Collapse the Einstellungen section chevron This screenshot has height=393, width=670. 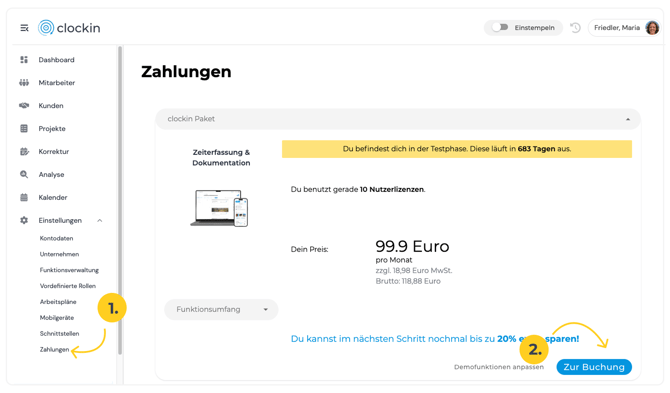pos(100,220)
